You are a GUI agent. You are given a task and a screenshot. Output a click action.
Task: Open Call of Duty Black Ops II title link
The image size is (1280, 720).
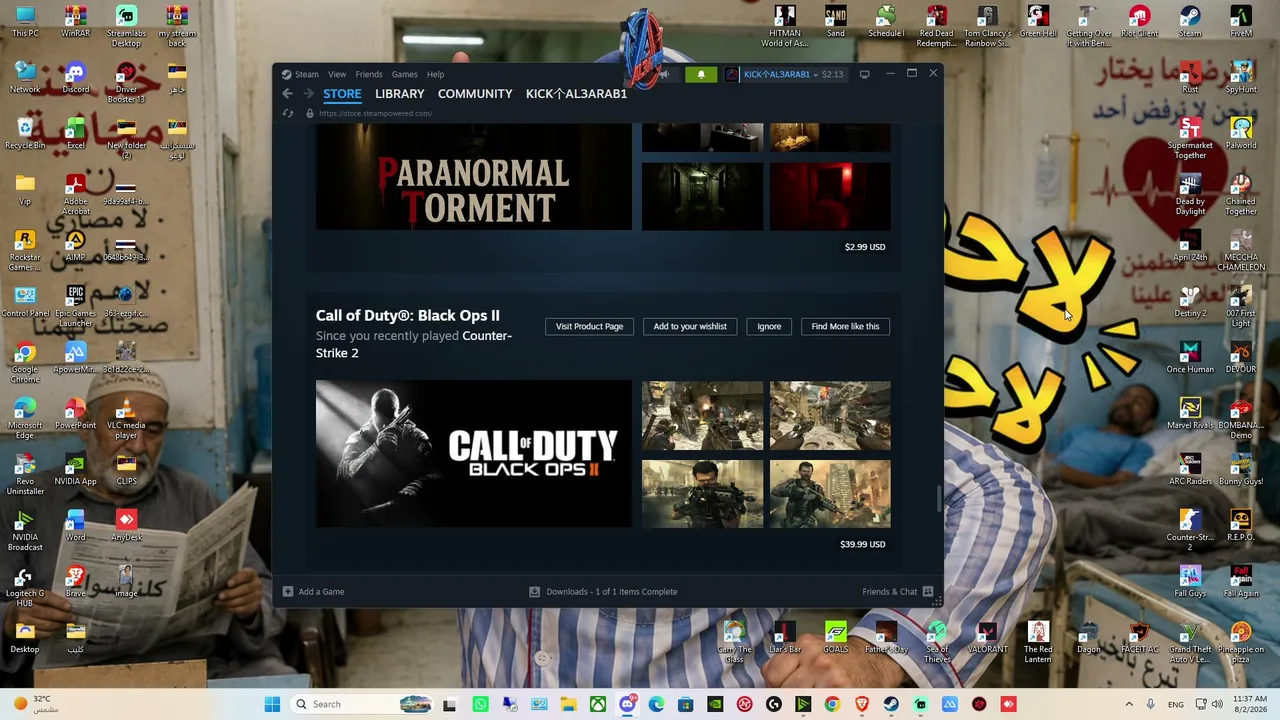[x=408, y=316]
